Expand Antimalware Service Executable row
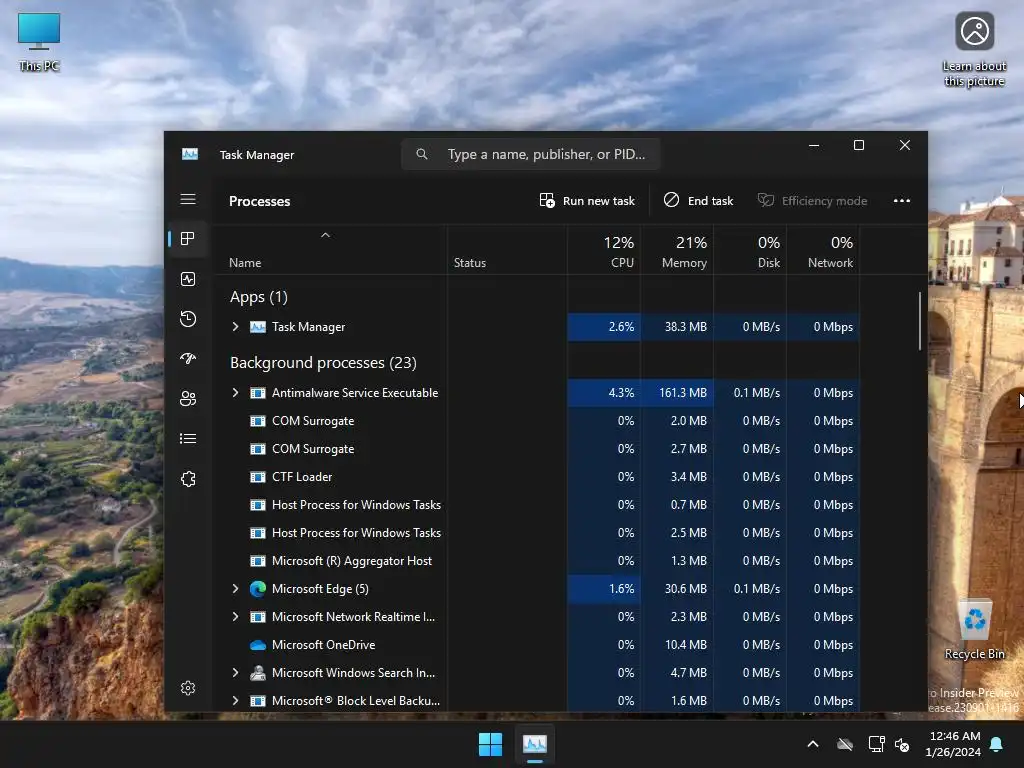Image resolution: width=1024 pixels, height=768 pixels. pyautogui.click(x=236, y=392)
